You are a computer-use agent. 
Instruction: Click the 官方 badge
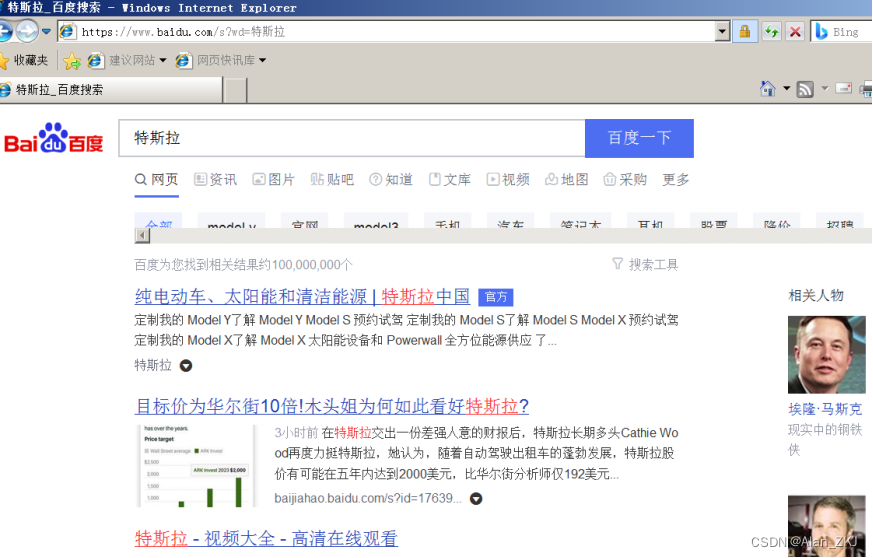click(x=496, y=297)
